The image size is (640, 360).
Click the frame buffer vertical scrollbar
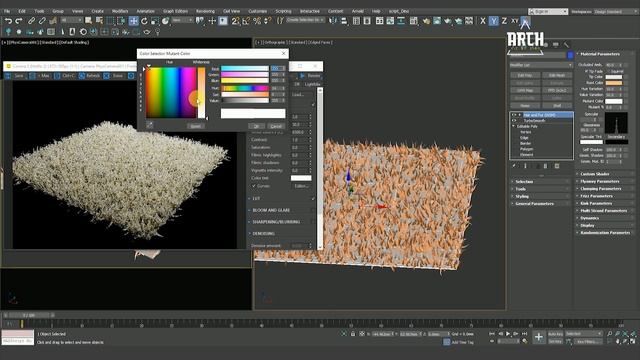tap(320, 167)
